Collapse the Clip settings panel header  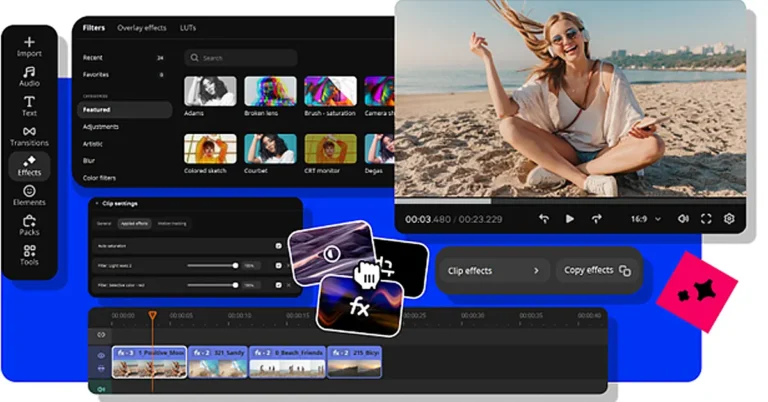(x=97, y=203)
